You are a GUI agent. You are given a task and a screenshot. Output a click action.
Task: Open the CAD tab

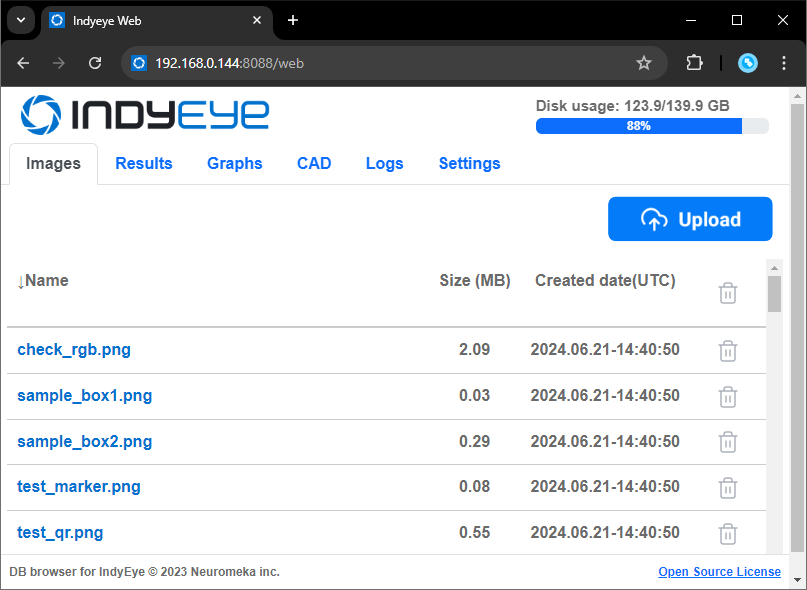(x=314, y=163)
